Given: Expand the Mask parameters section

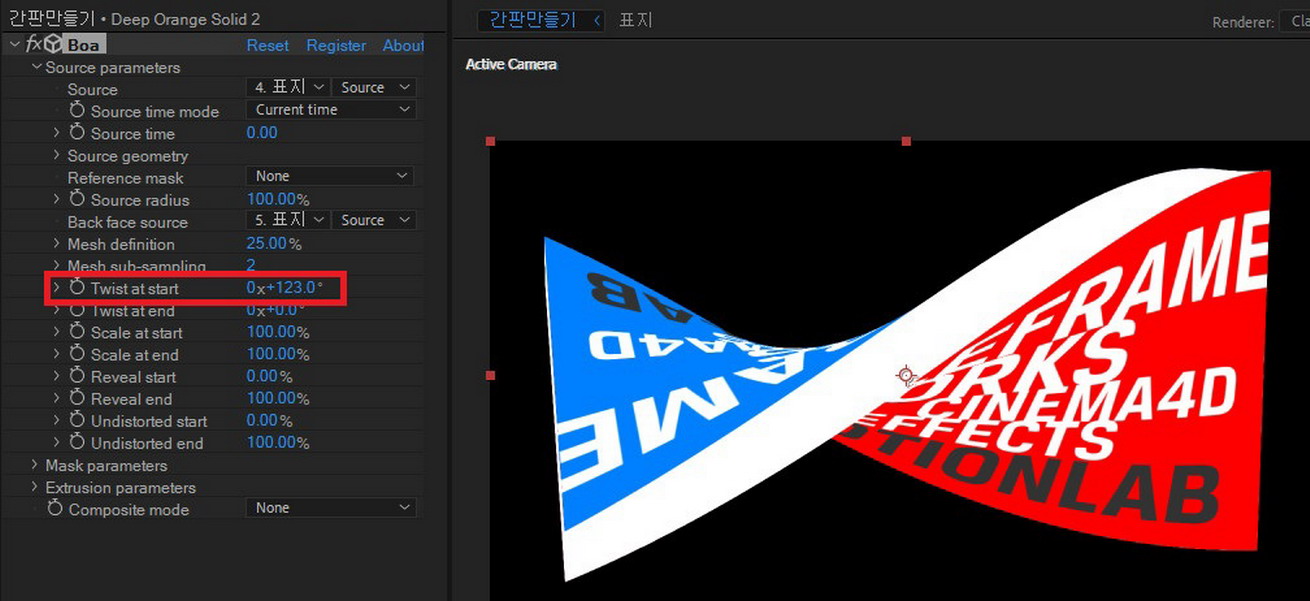Looking at the screenshot, I should (36, 465).
